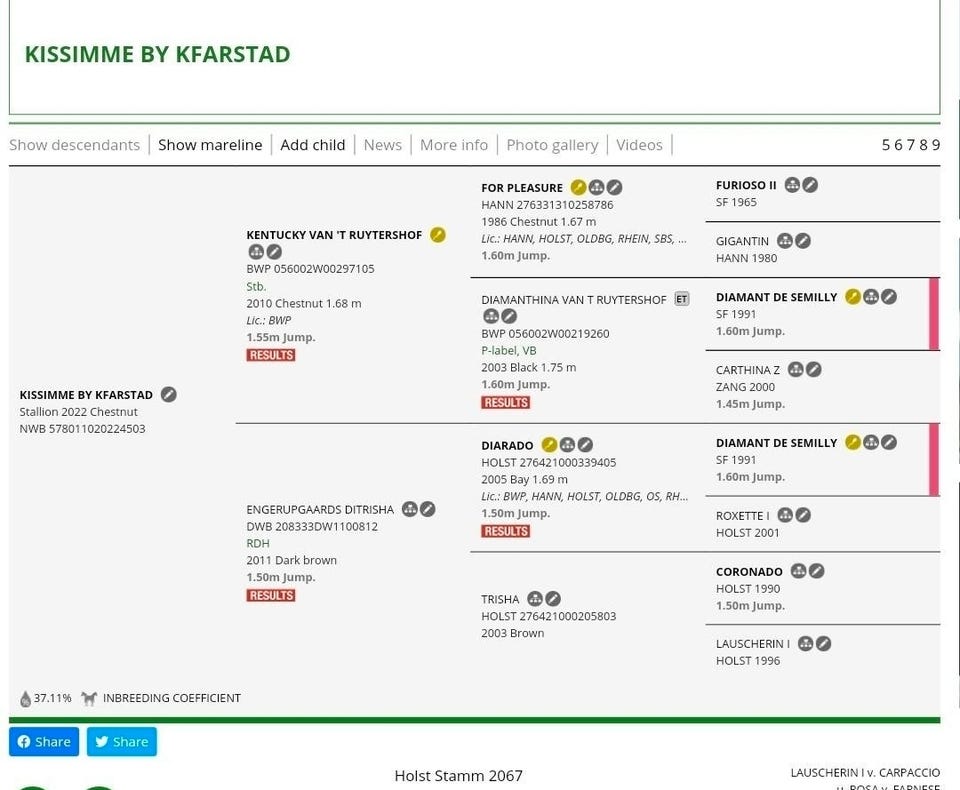960x790 pixels.
Task: Click the edit pencil next to Lauscherin I
Action: pyautogui.click(x=823, y=643)
